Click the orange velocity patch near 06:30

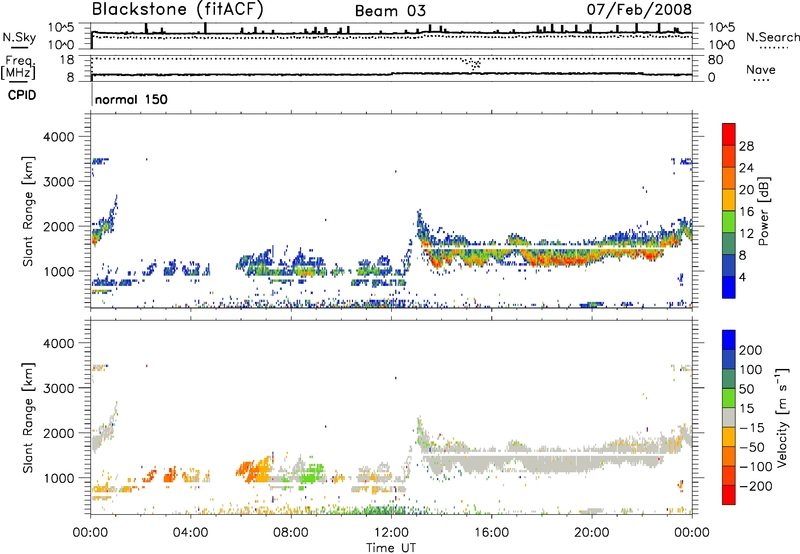254,469
